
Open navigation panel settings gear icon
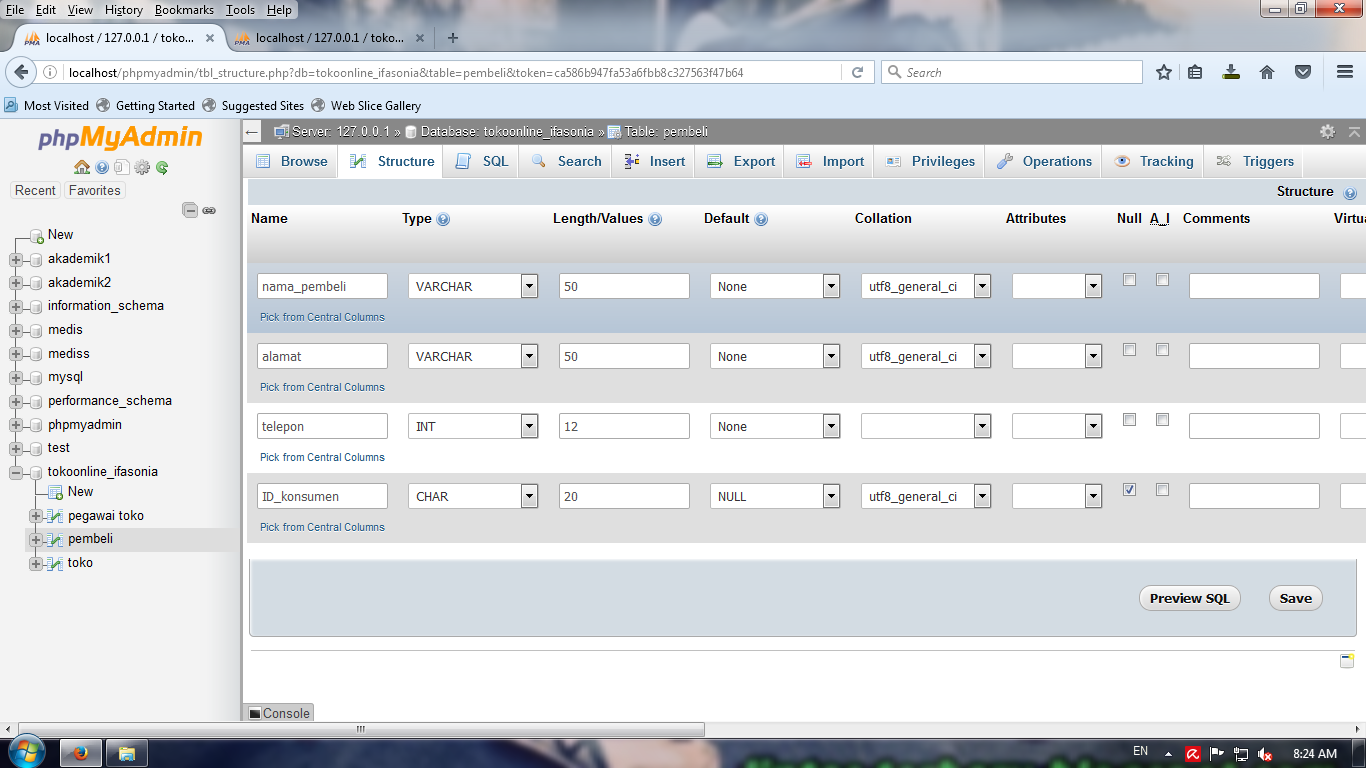[x=141, y=168]
